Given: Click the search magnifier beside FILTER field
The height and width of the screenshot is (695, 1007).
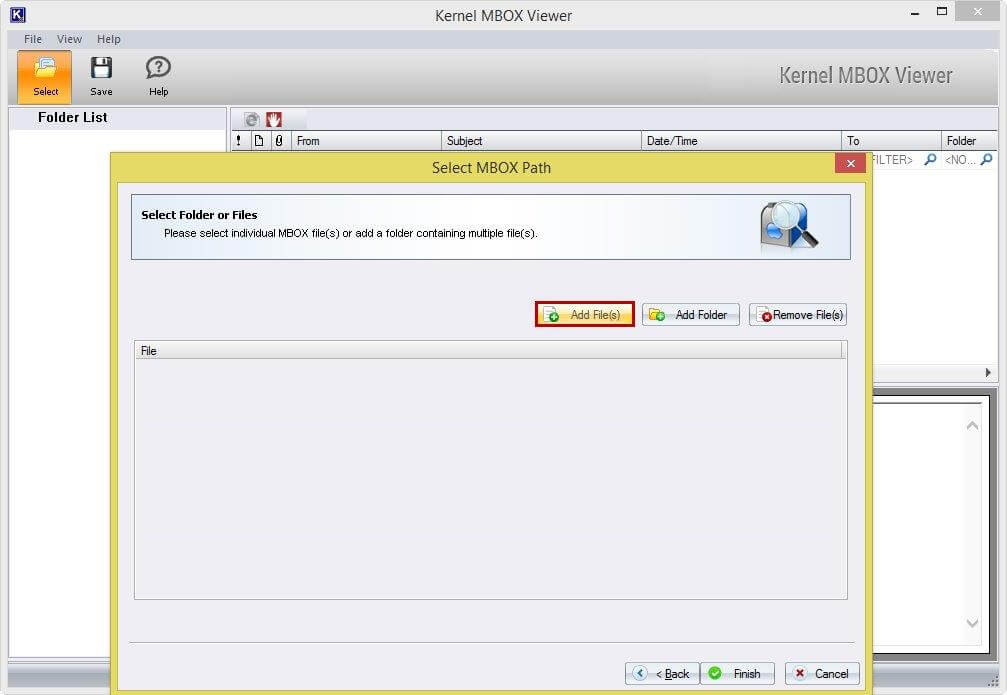Looking at the screenshot, I should tap(929, 159).
